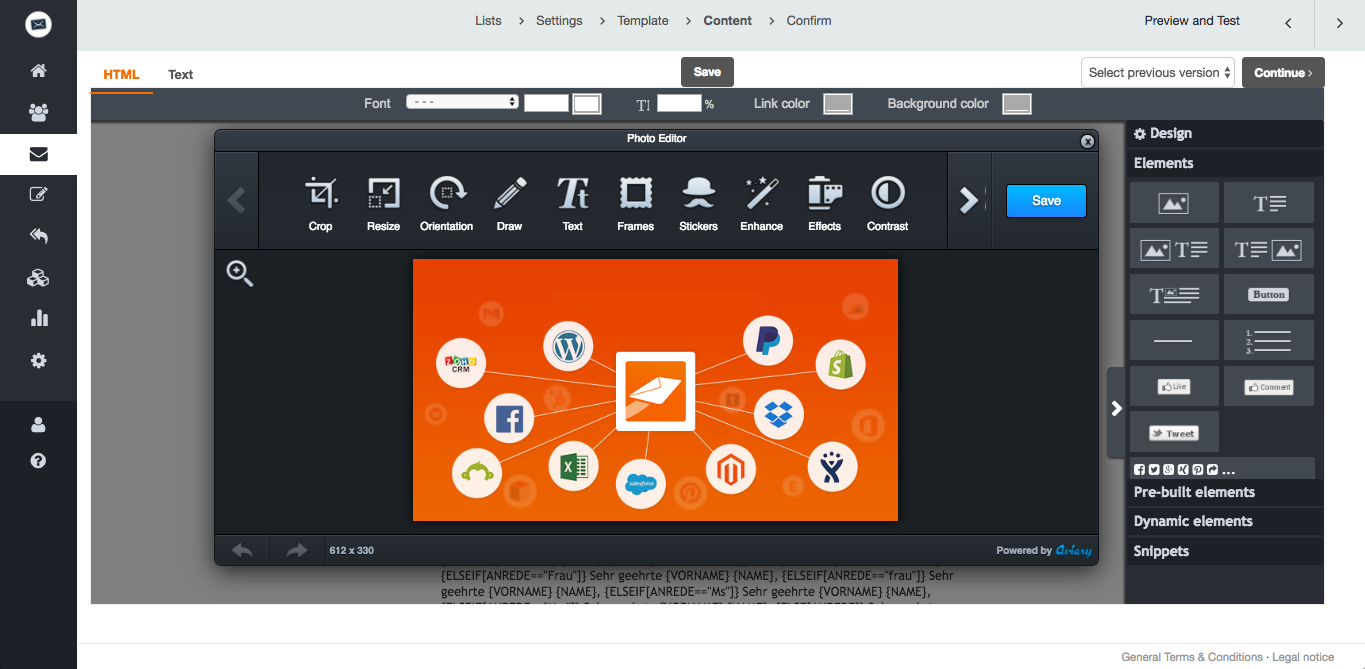Open the Orientation tool
Image resolution: width=1365 pixels, height=669 pixels.
(446, 203)
